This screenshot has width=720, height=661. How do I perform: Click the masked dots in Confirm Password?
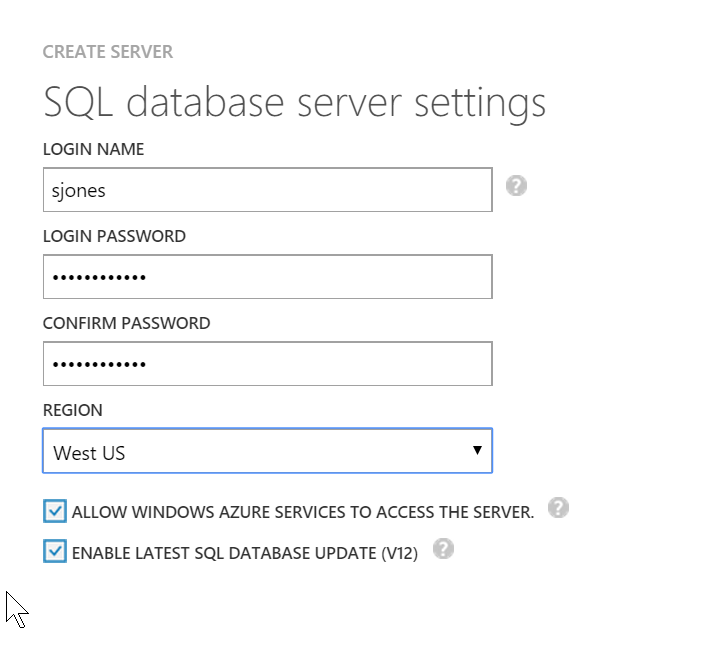(x=99, y=364)
